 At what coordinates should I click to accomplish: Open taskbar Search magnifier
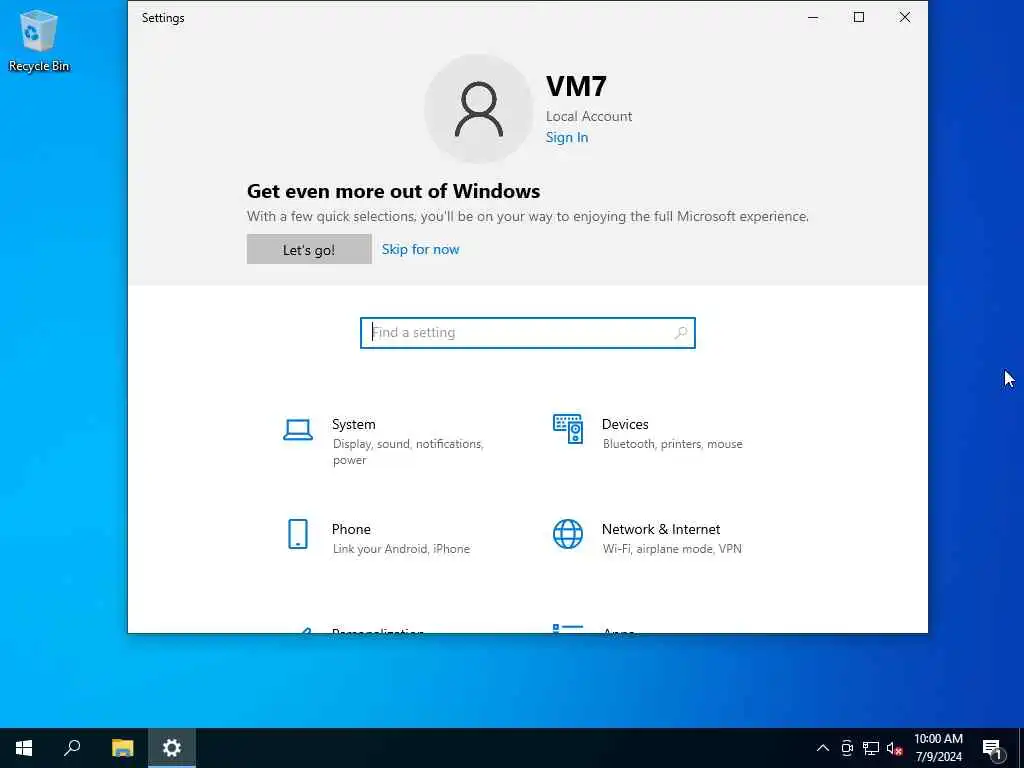coord(72,748)
